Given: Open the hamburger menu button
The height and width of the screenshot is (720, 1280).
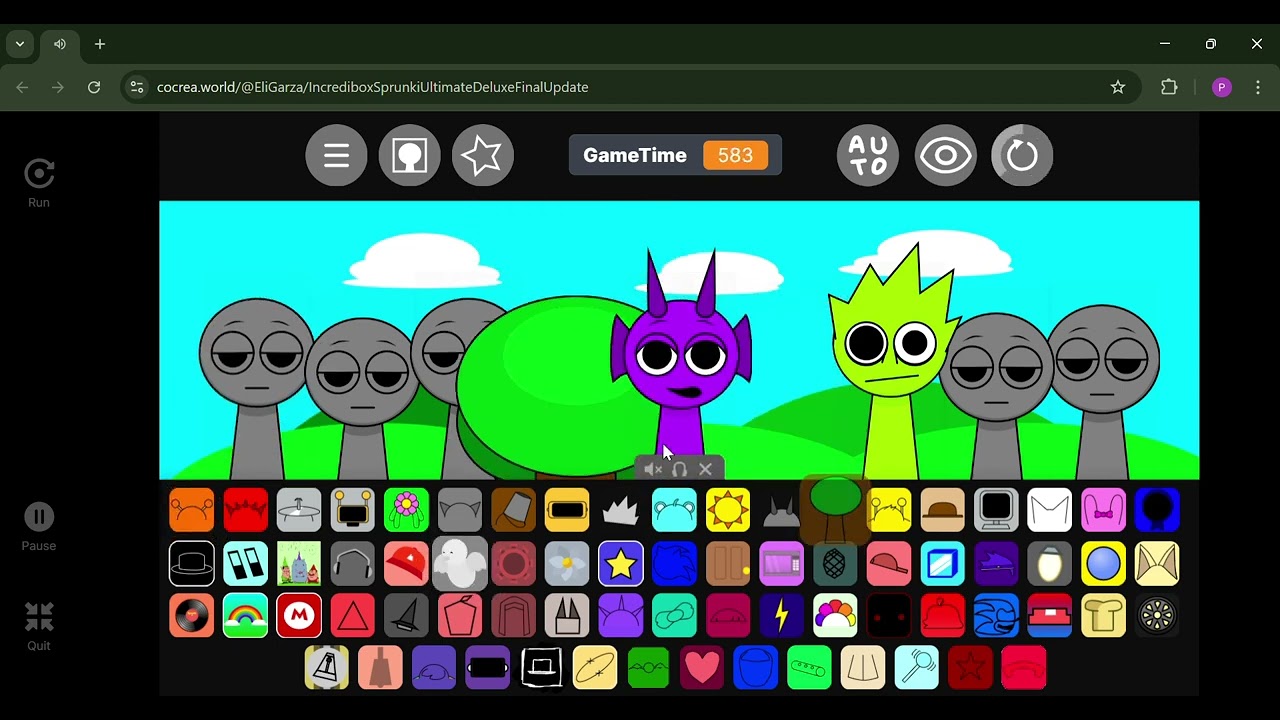Looking at the screenshot, I should [x=336, y=155].
